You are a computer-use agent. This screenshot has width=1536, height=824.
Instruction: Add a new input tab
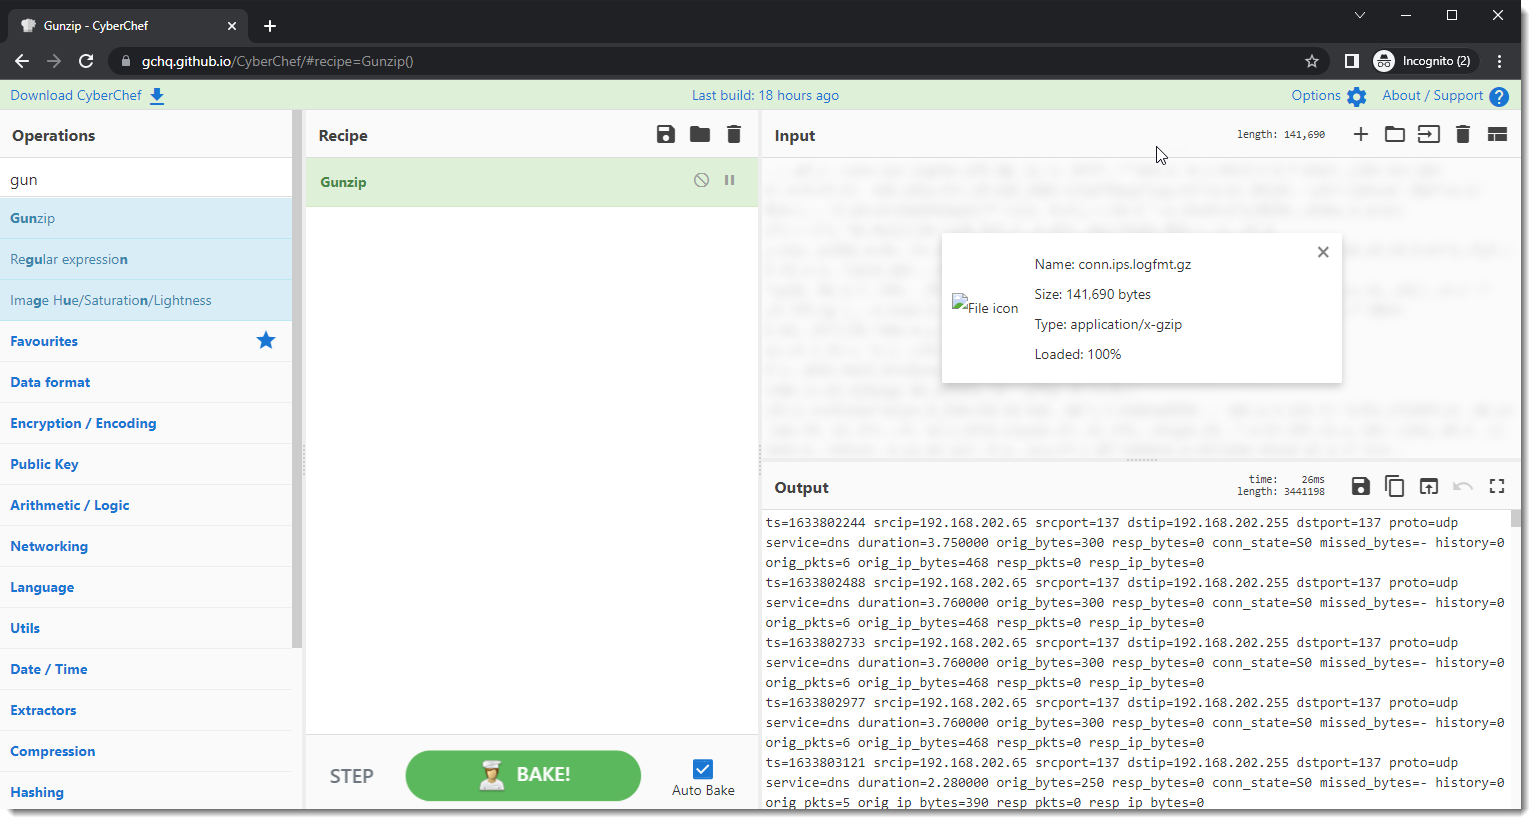(1360, 135)
